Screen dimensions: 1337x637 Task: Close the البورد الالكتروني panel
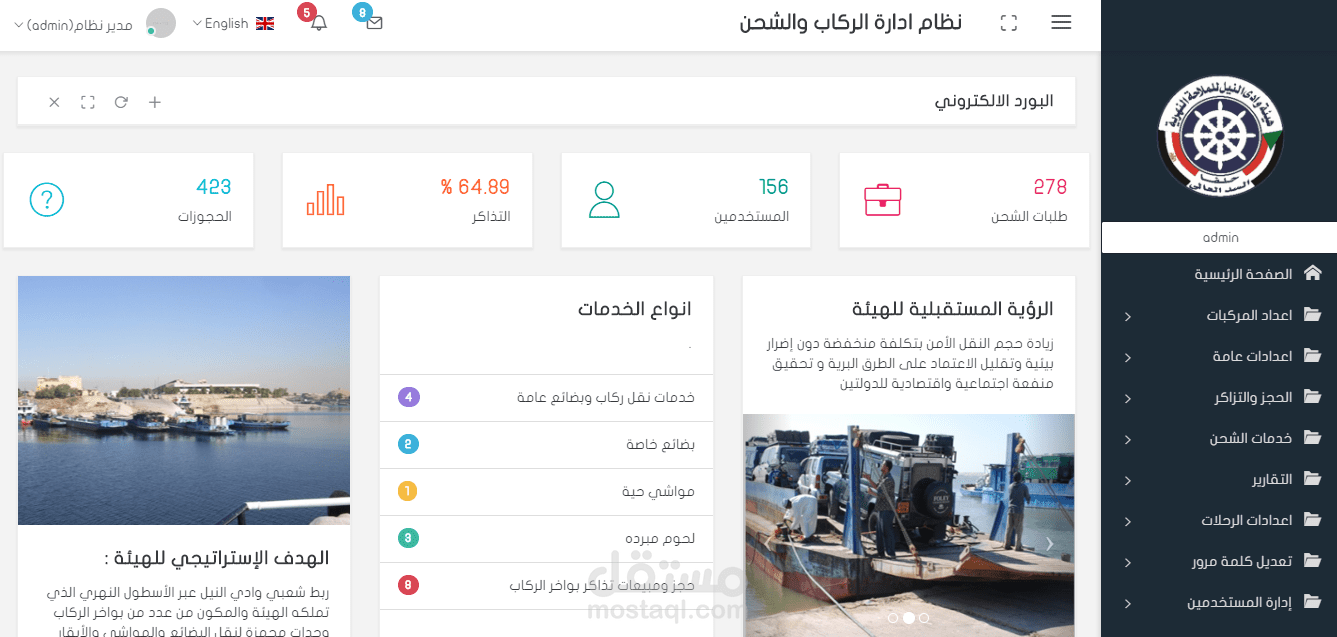click(55, 102)
